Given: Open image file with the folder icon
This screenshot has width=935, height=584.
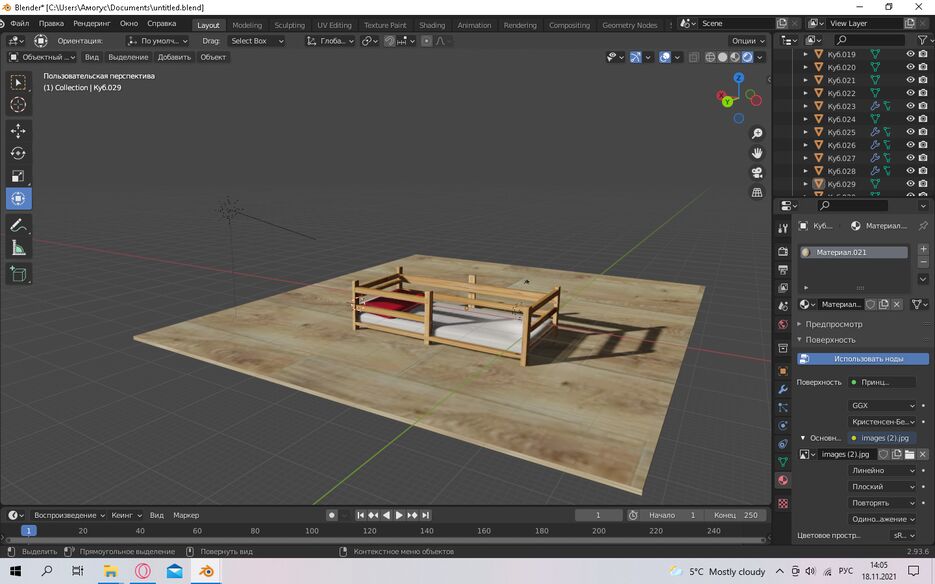Looking at the screenshot, I should [x=909, y=455].
